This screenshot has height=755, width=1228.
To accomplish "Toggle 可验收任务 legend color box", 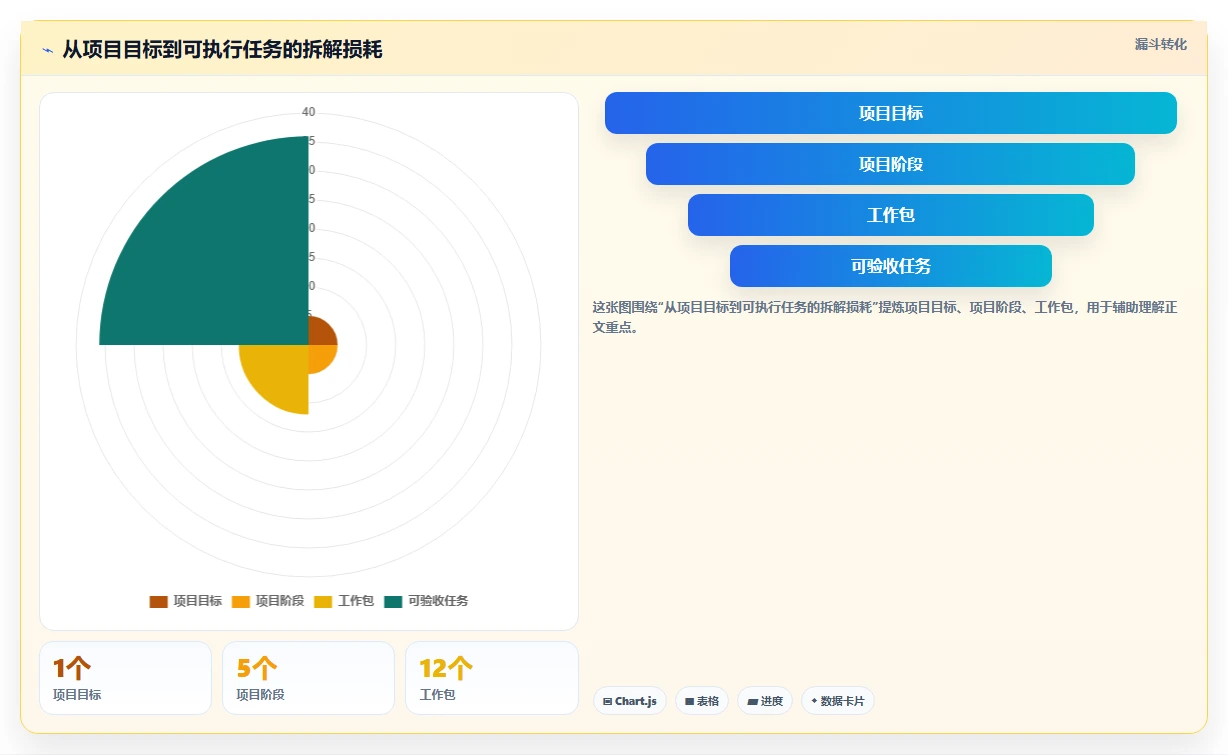I will (393, 601).
